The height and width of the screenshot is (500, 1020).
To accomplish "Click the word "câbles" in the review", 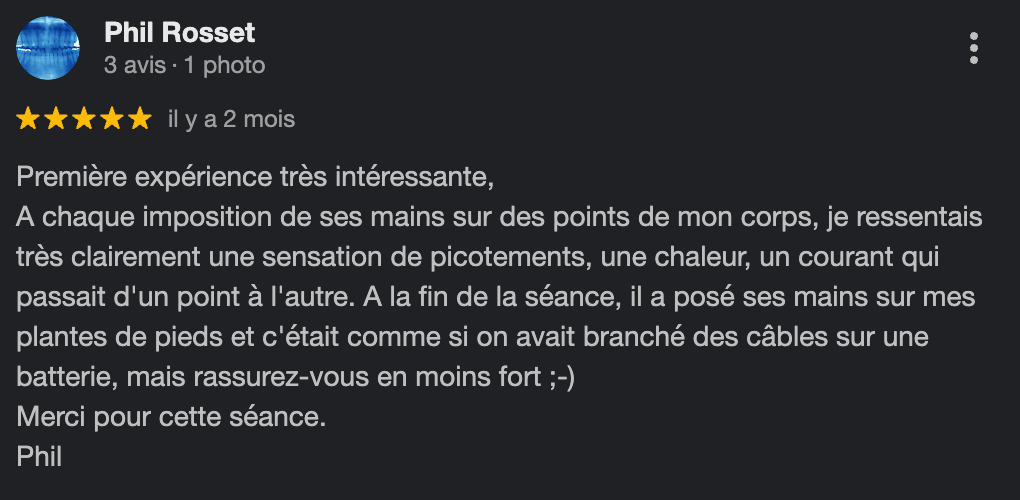I will tap(773, 338).
